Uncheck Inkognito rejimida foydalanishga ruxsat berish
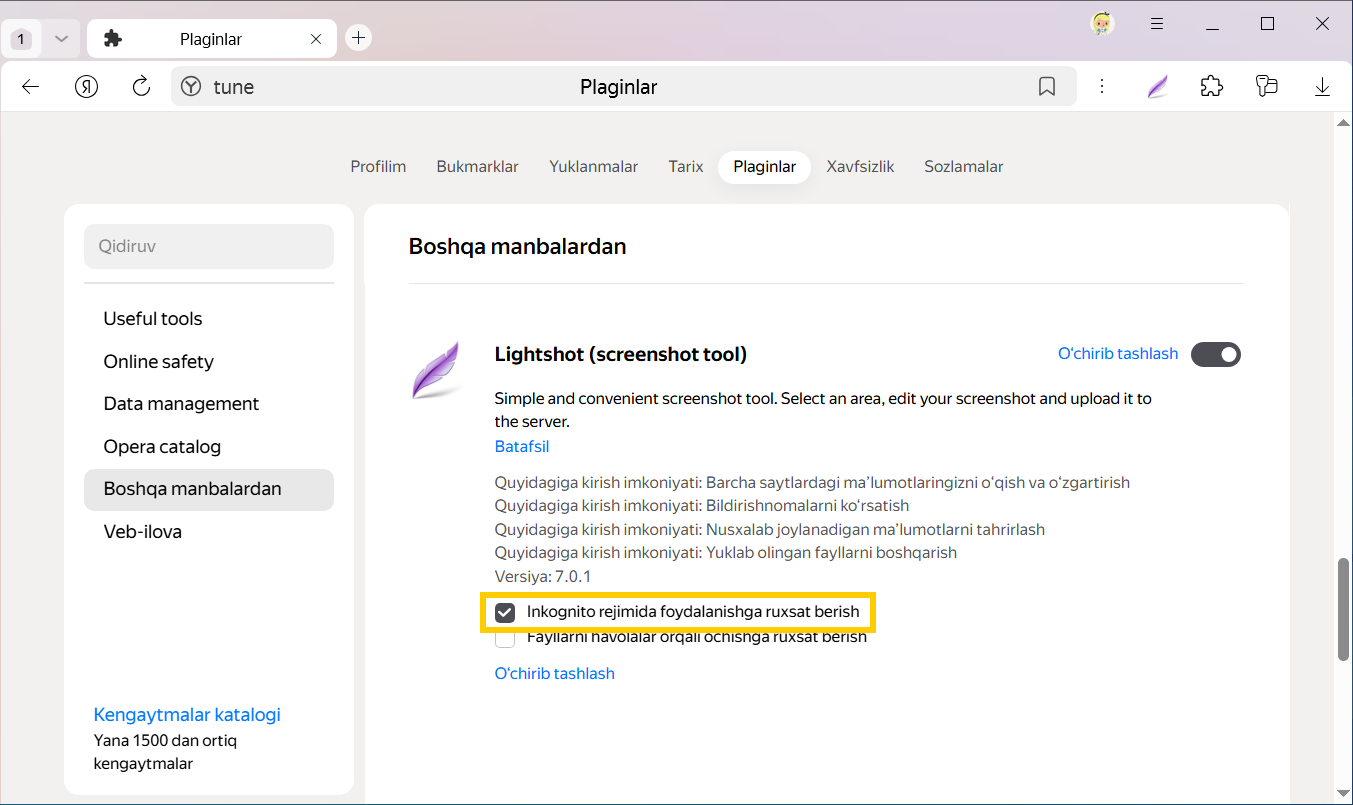The width and height of the screenshot is (1353, 805). 505,612
